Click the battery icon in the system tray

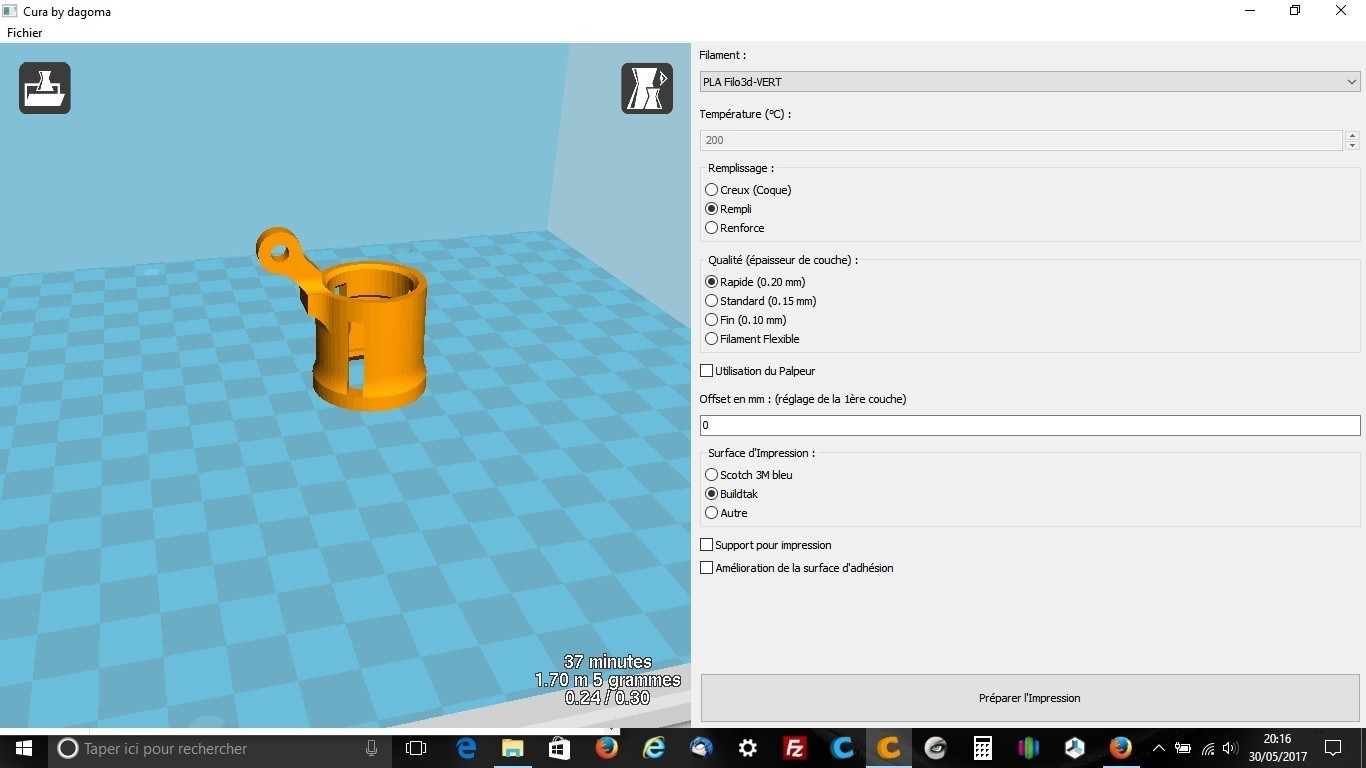click(x=1183, y=748)
